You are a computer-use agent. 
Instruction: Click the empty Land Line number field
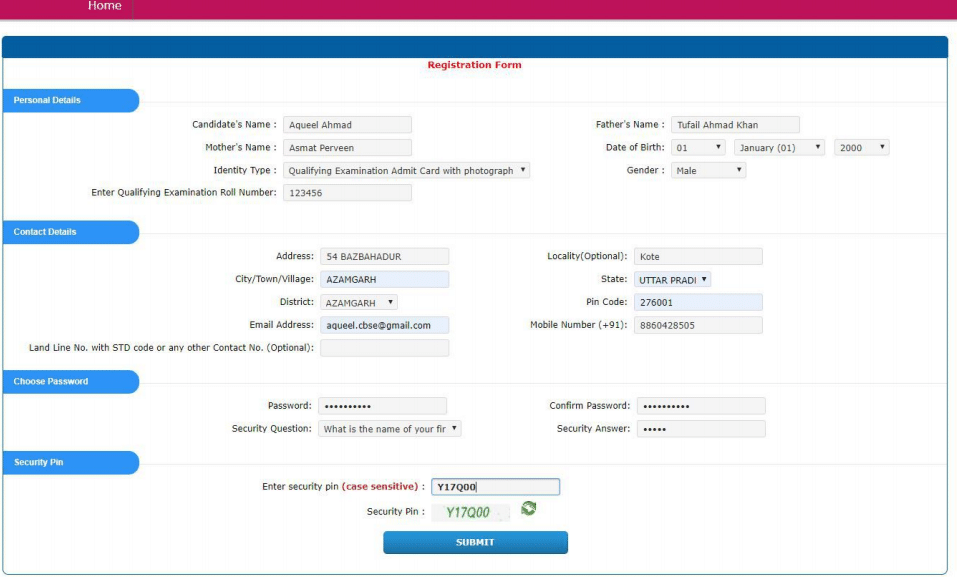[384, 348]
